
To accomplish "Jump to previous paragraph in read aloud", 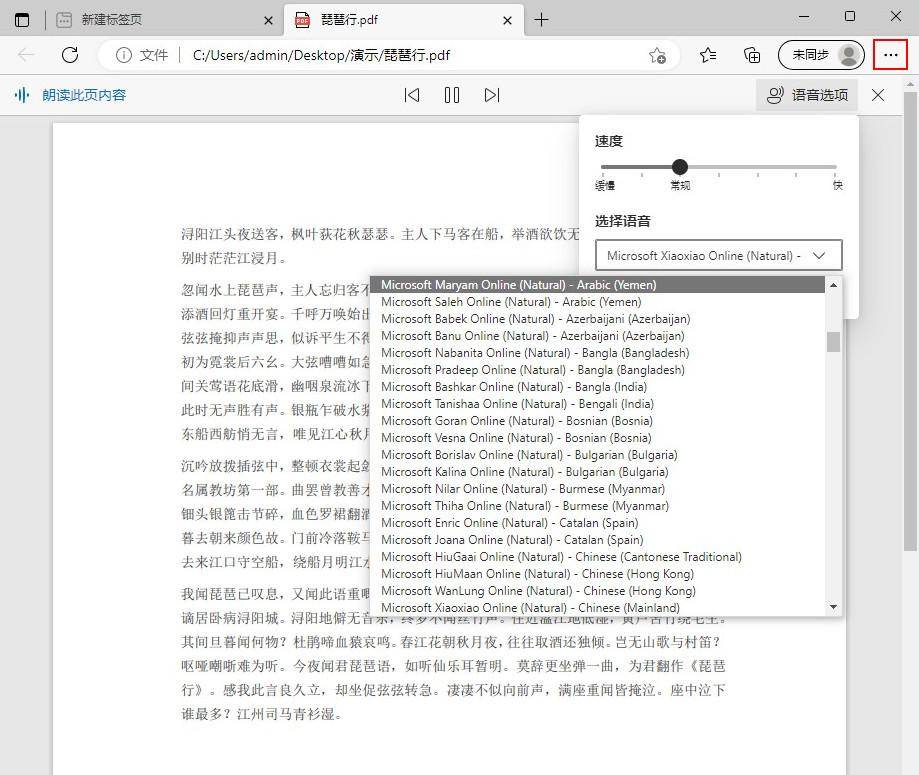I will coord(411,95).
